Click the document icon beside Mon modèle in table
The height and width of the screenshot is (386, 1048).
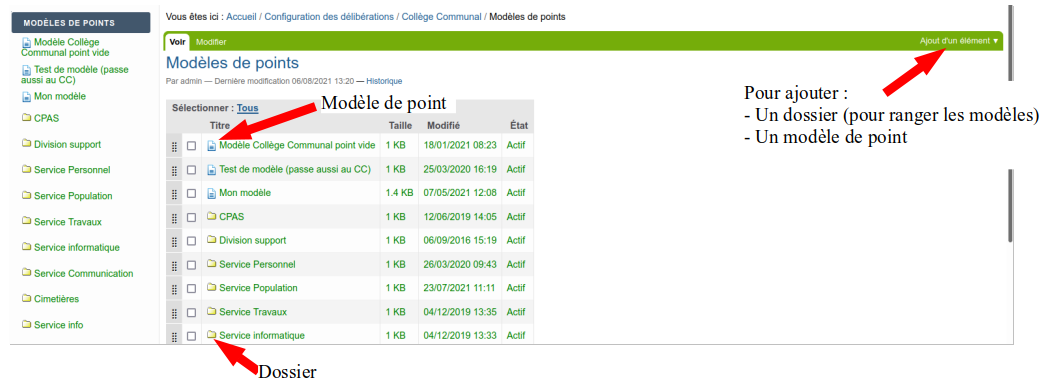click(212, 194)
